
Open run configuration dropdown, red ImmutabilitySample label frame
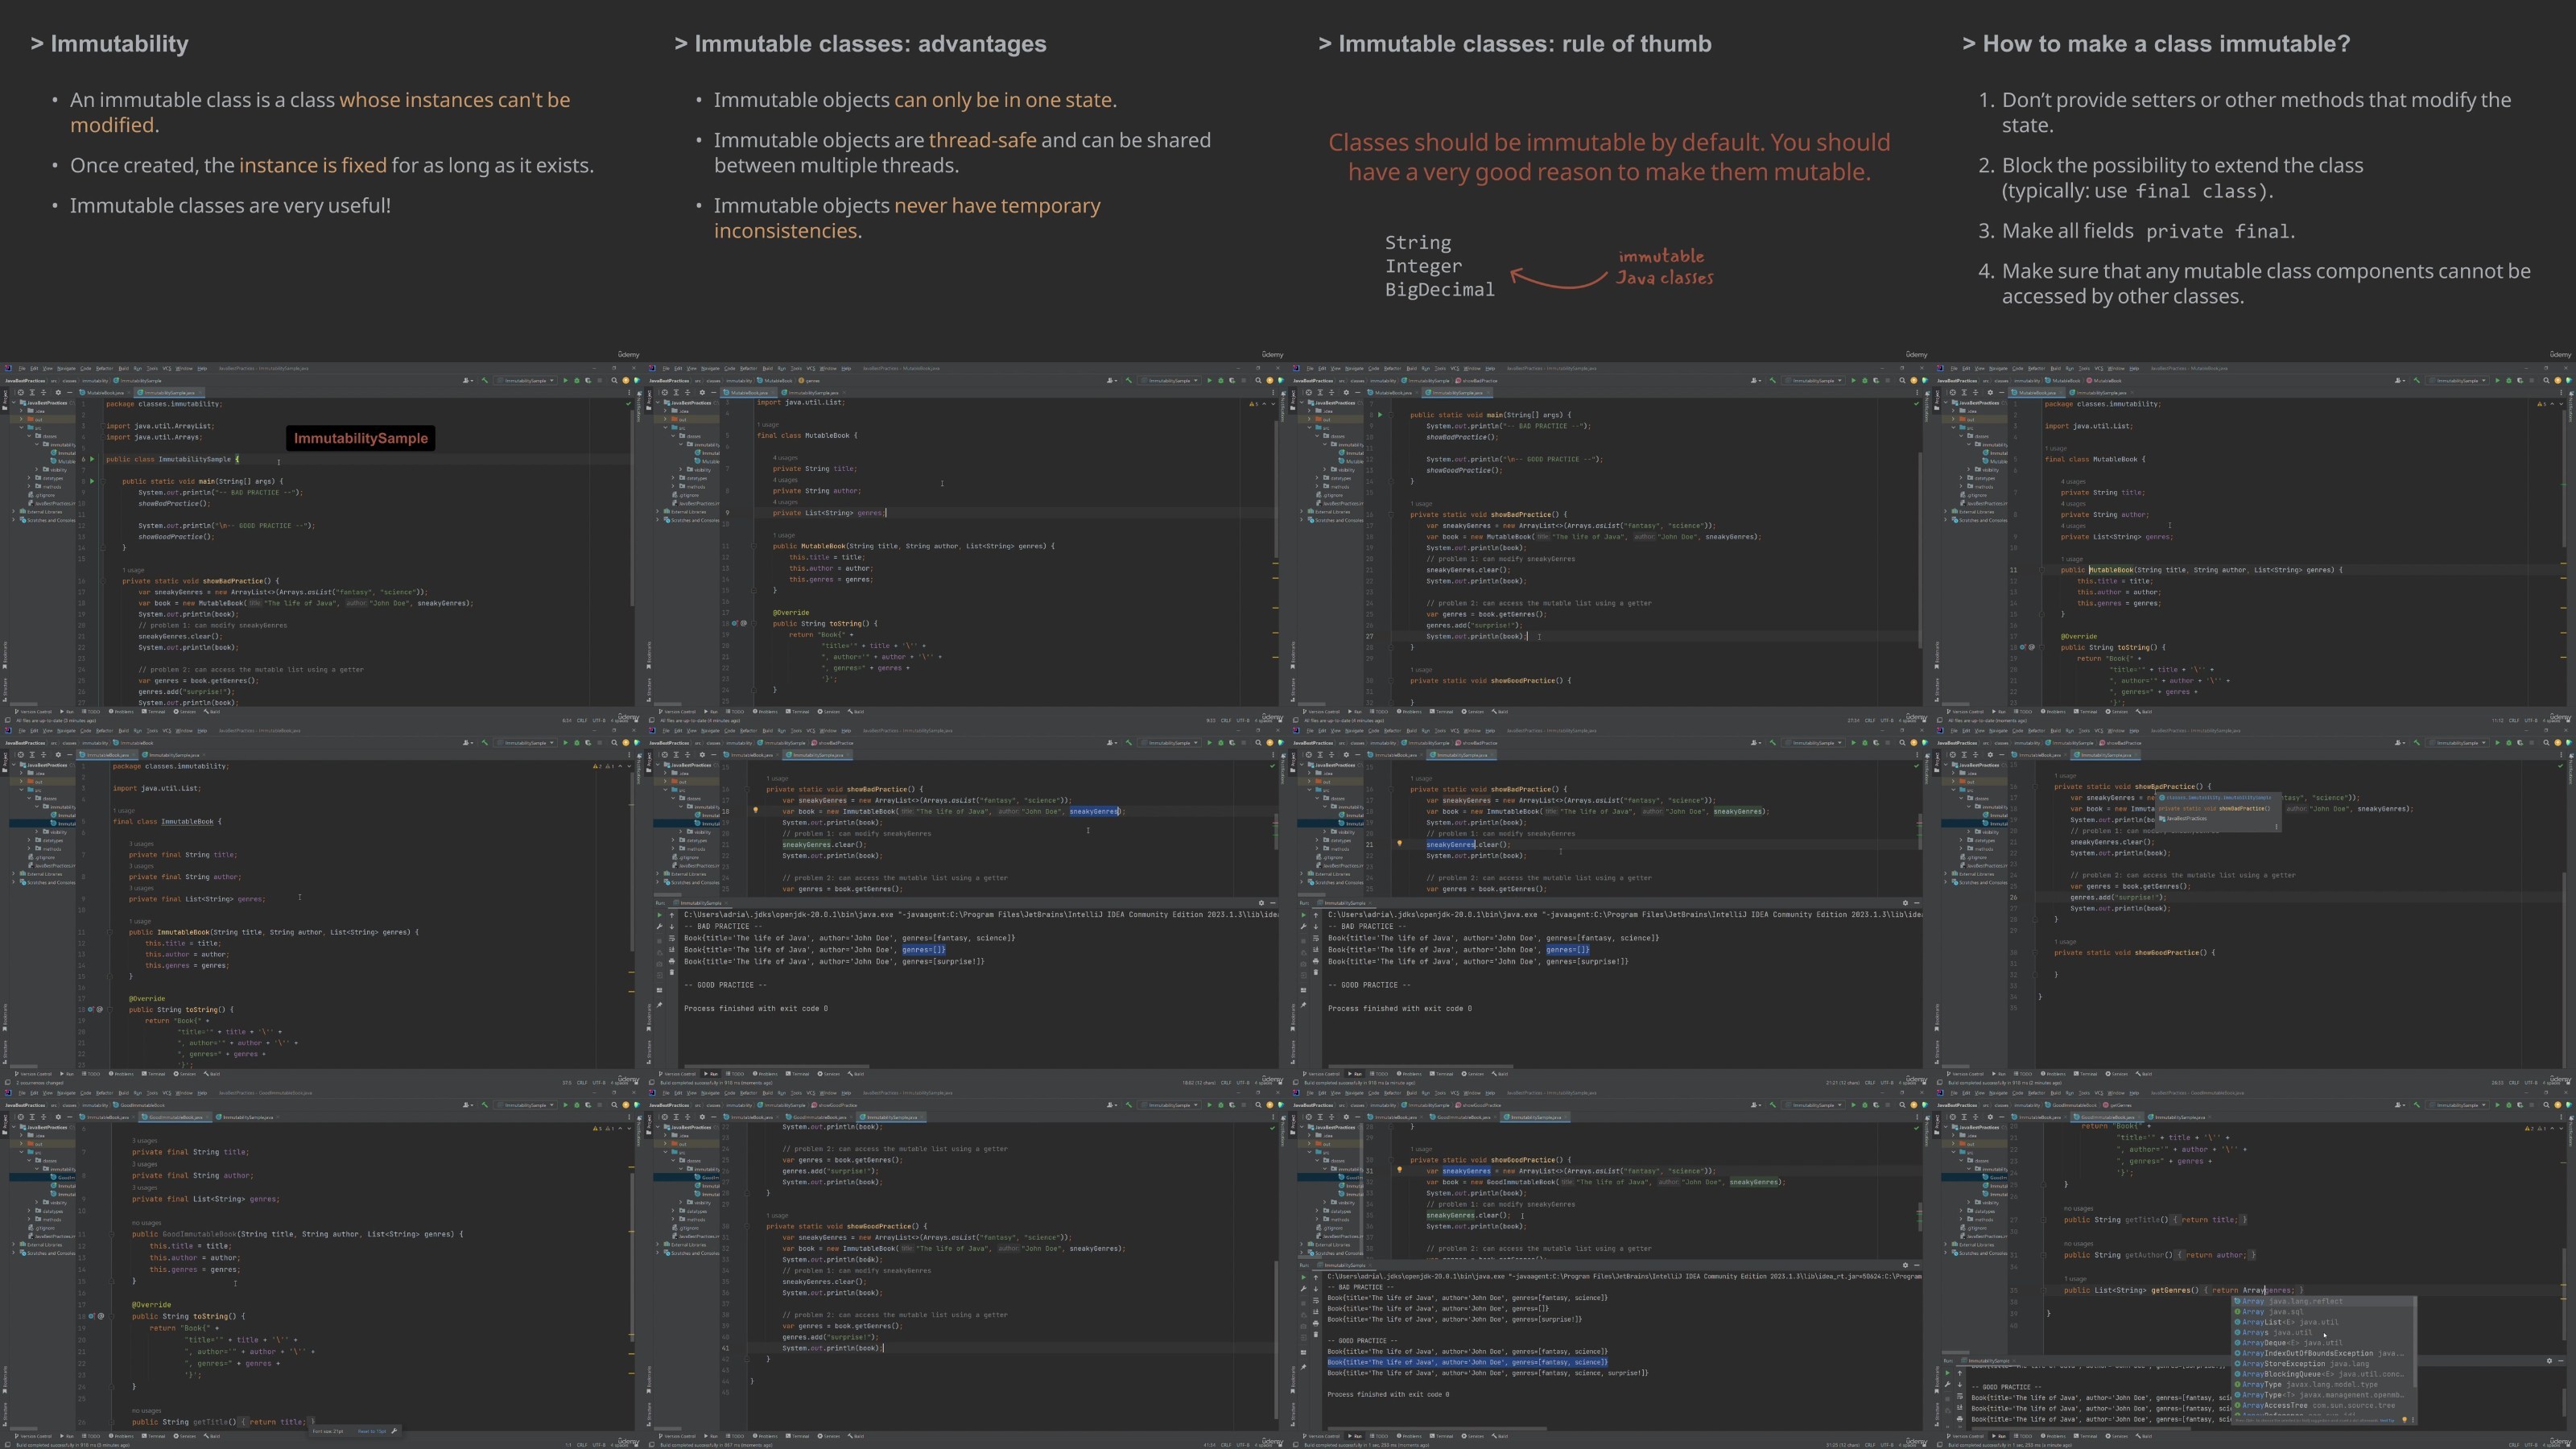[x=526, y=381]
